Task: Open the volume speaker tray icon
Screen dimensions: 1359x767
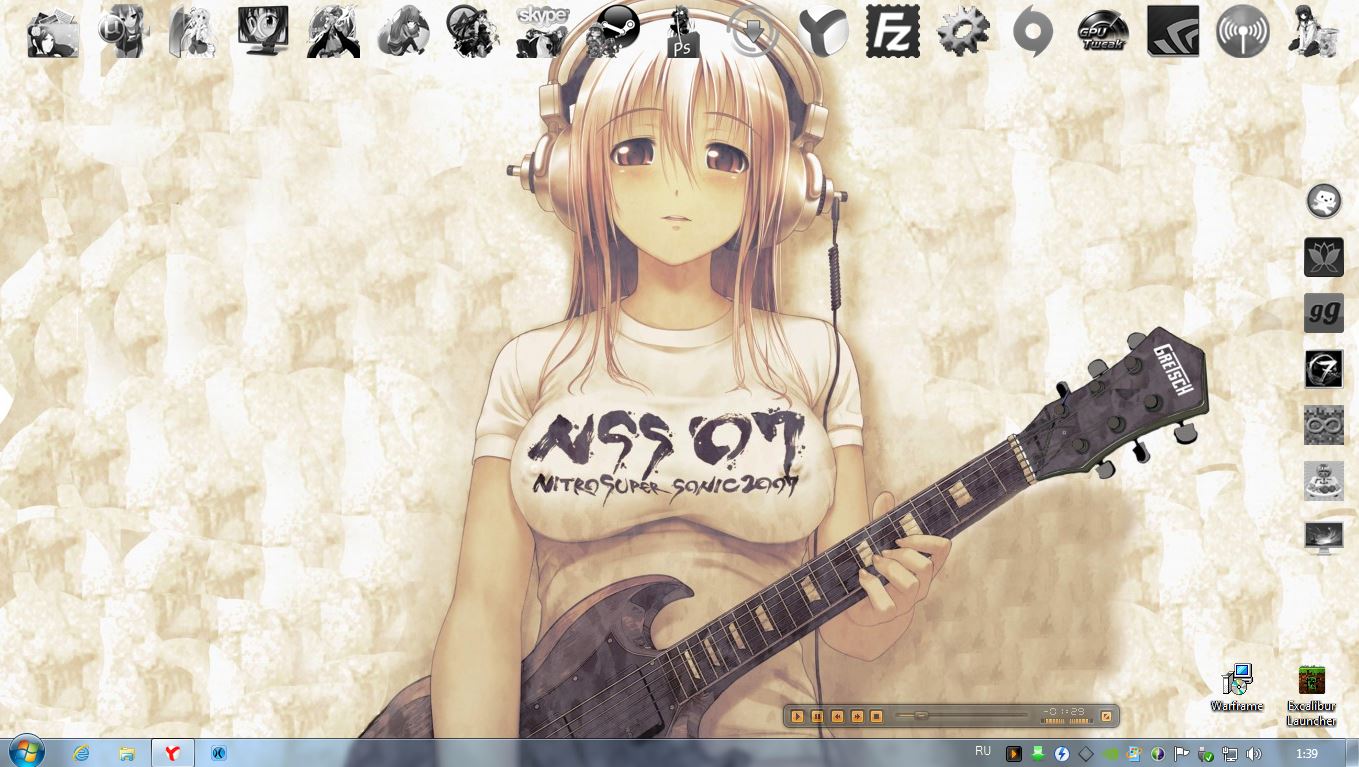Action: pos(1254,754)
